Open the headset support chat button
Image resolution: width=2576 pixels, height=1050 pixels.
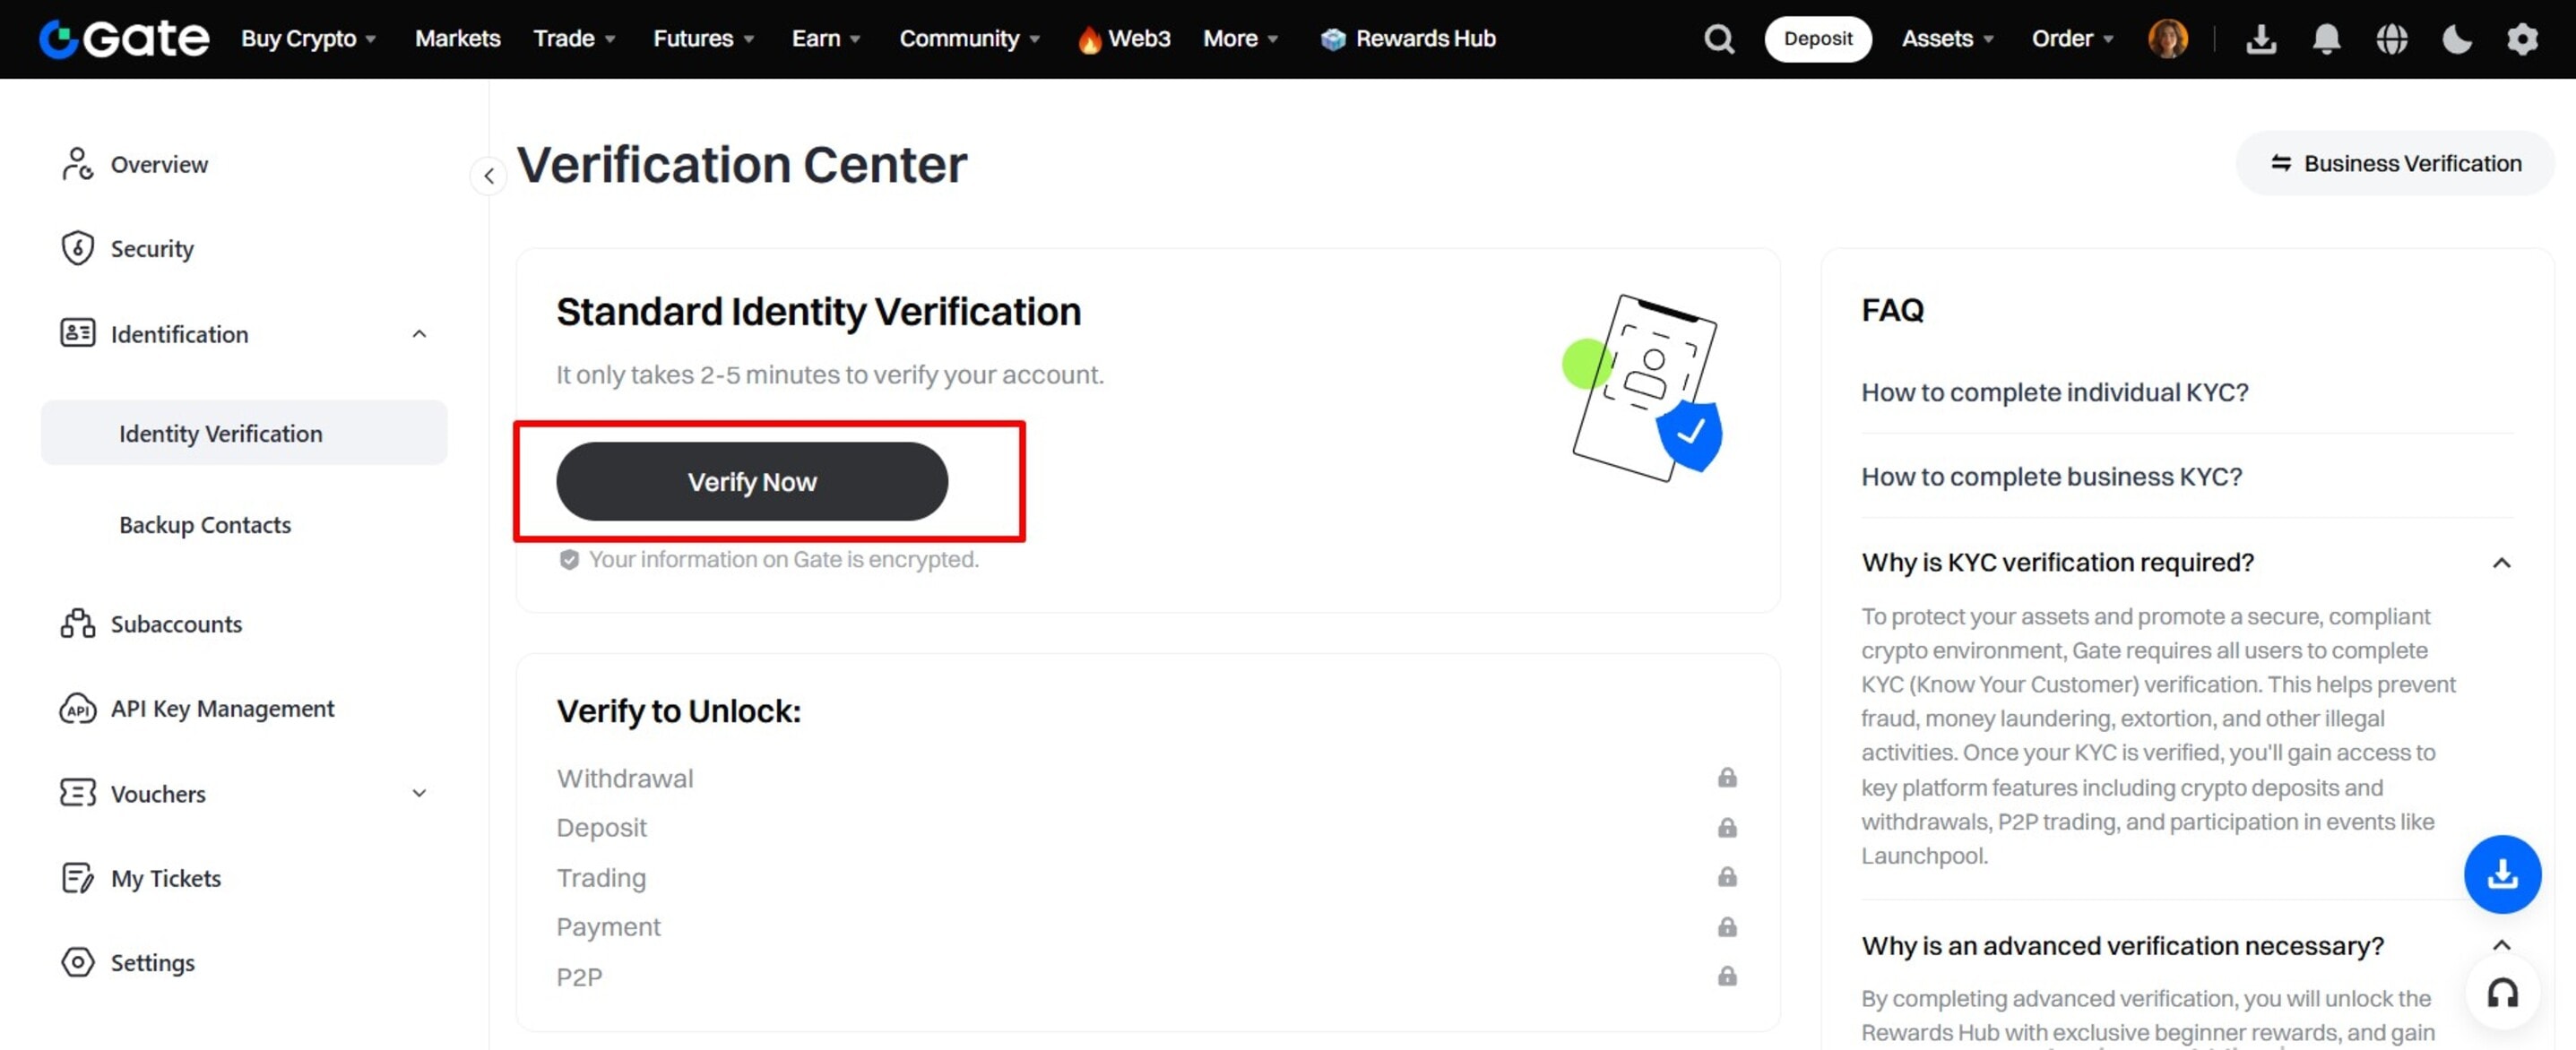[2502, 993]
